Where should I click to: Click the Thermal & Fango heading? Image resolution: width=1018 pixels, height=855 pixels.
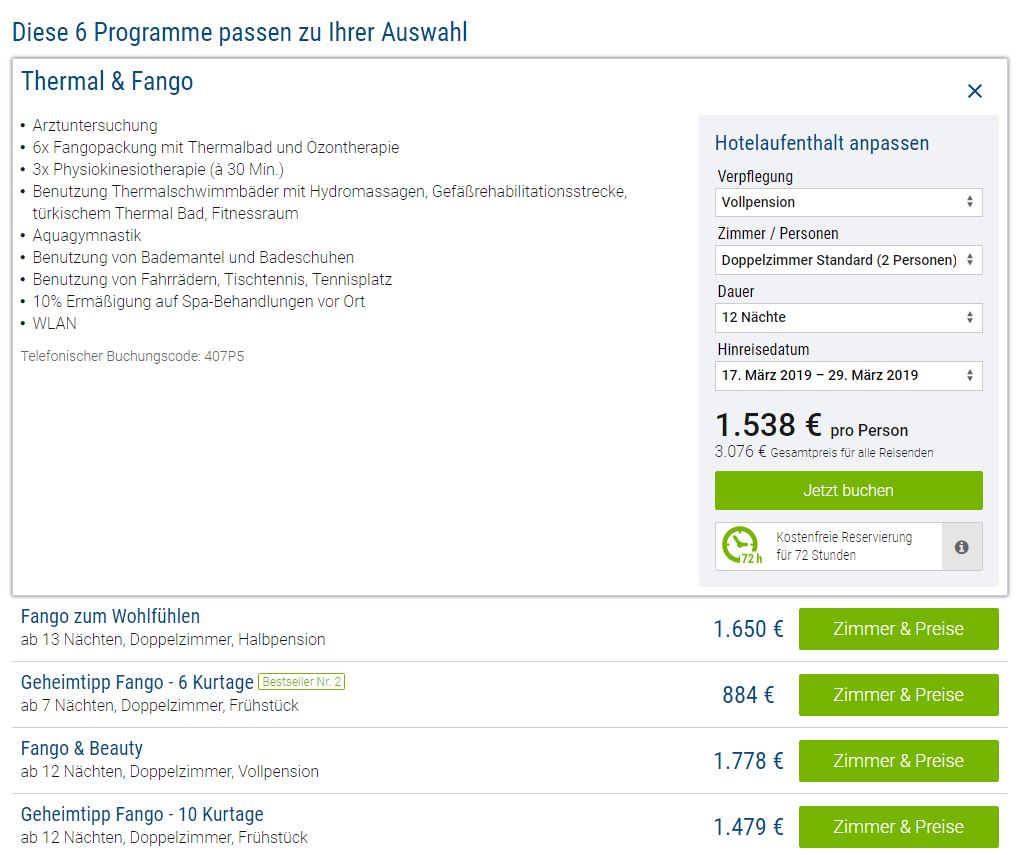(x=107, y=82)
